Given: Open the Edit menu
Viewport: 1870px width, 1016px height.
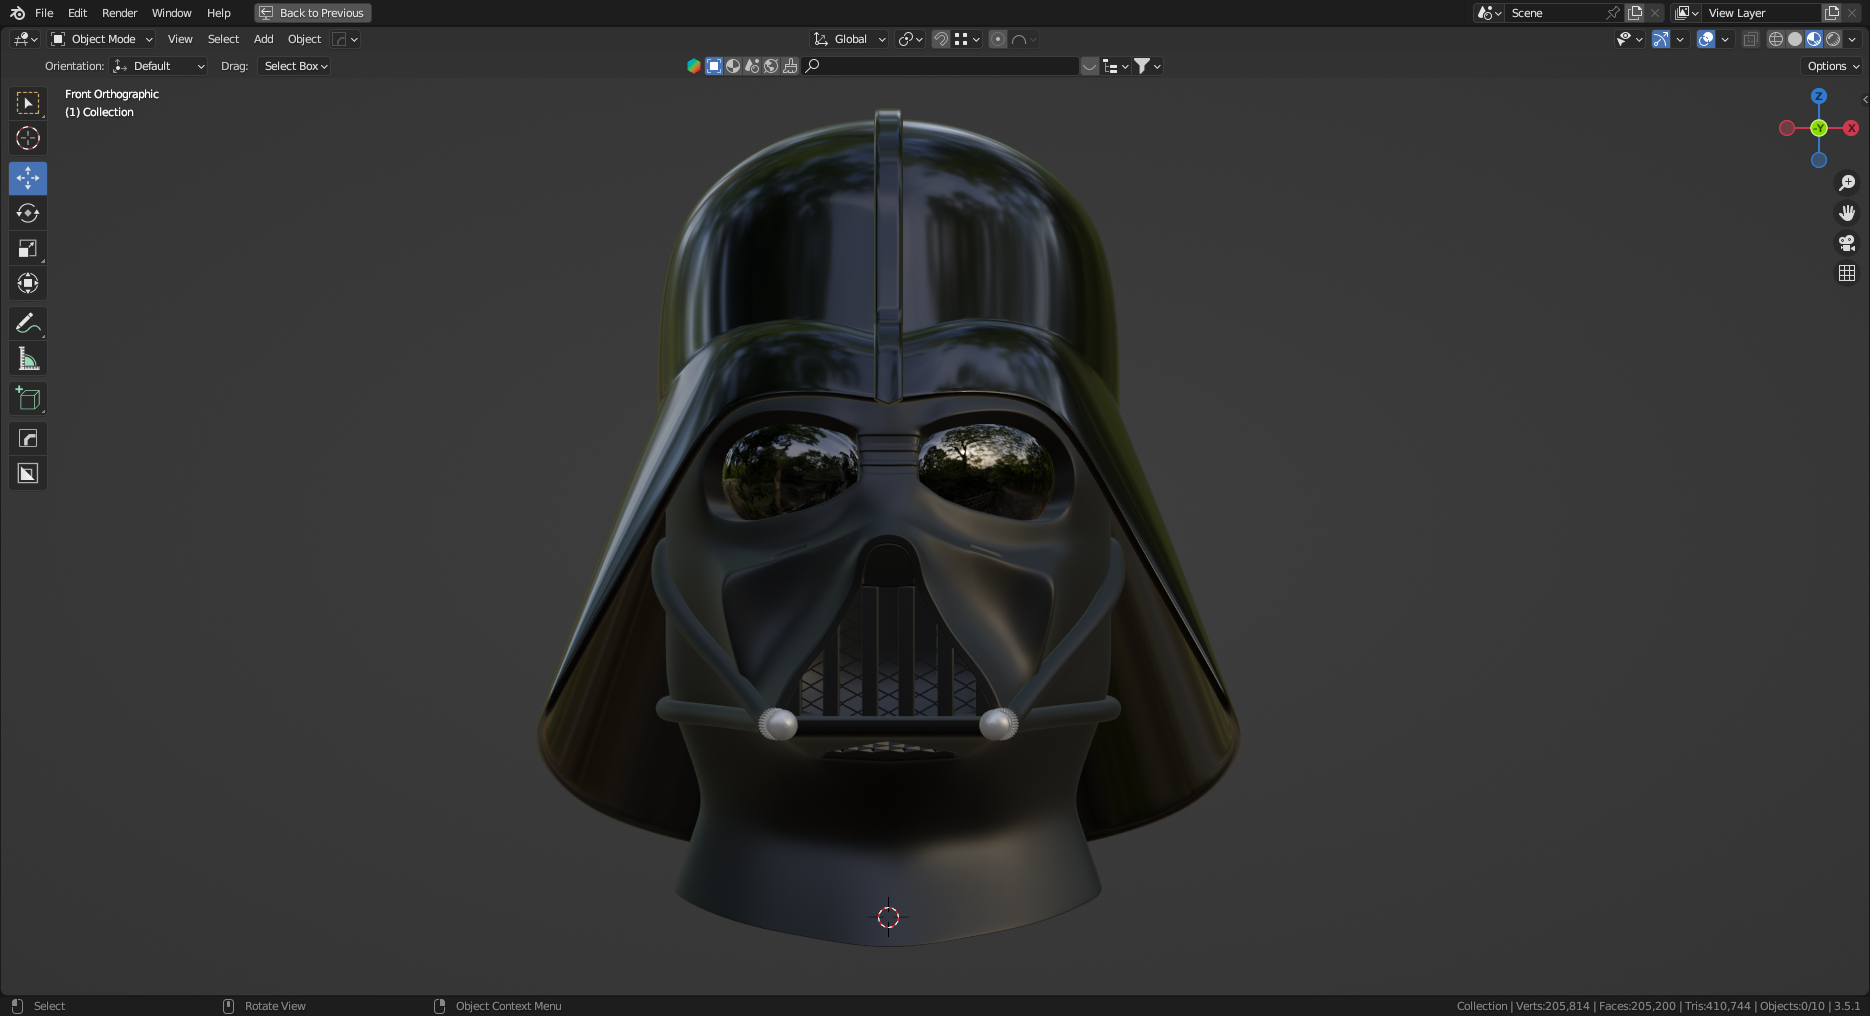Looking at the screenshot, I should pos(77,13).
